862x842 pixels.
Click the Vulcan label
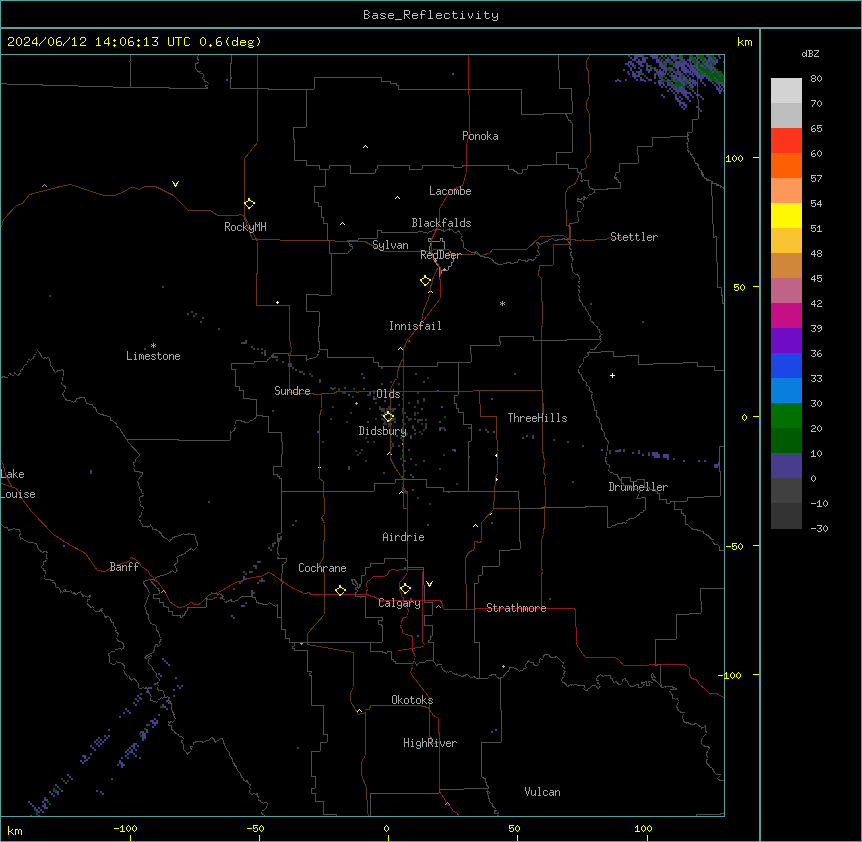tap(543, 792)
